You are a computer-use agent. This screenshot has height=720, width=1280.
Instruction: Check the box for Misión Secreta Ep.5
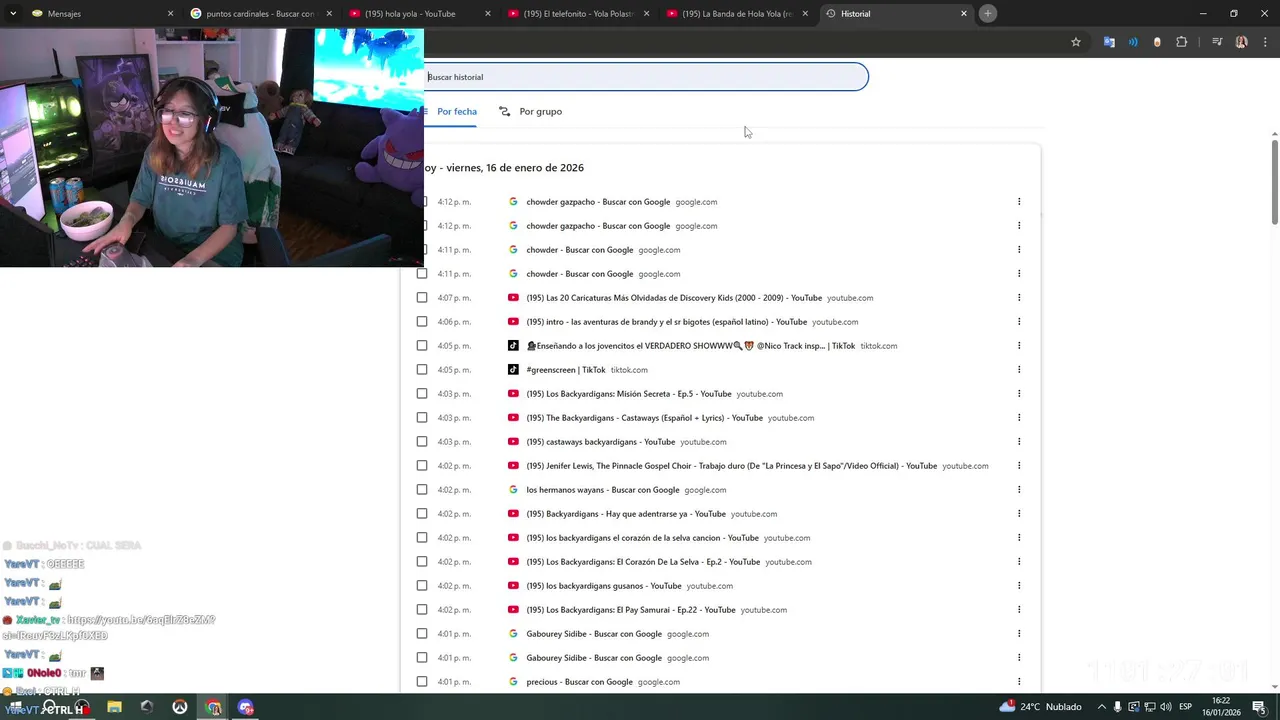pyautogui.click(x=422, y=394)
